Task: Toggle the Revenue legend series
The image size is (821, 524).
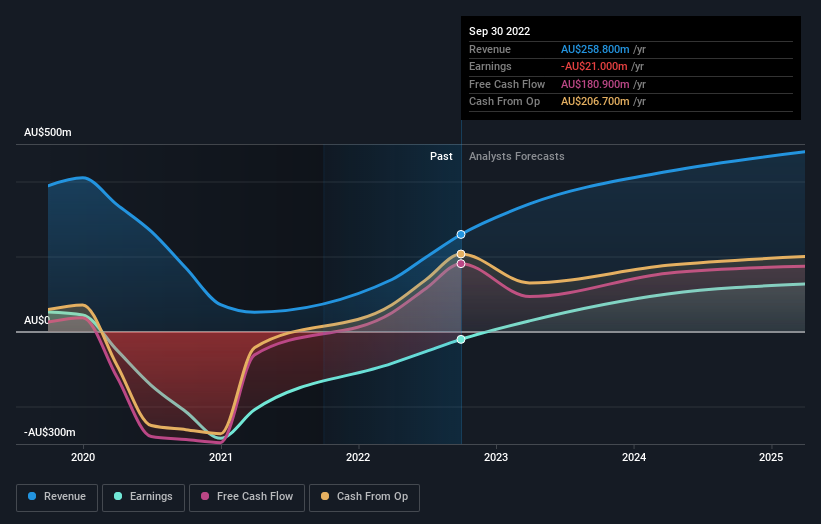Action: (57, 497)
